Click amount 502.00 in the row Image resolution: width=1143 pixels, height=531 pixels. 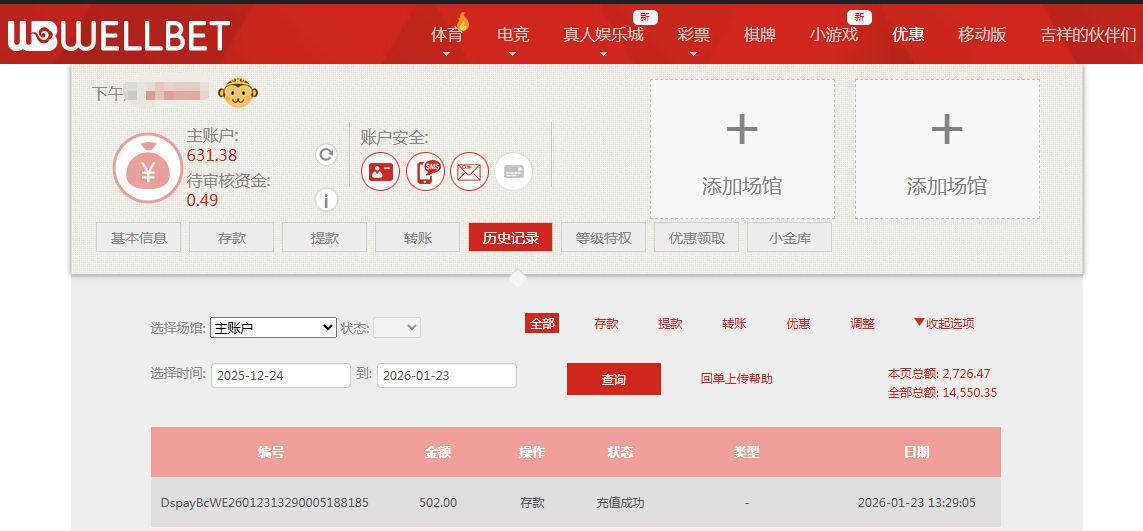point(438,503)
